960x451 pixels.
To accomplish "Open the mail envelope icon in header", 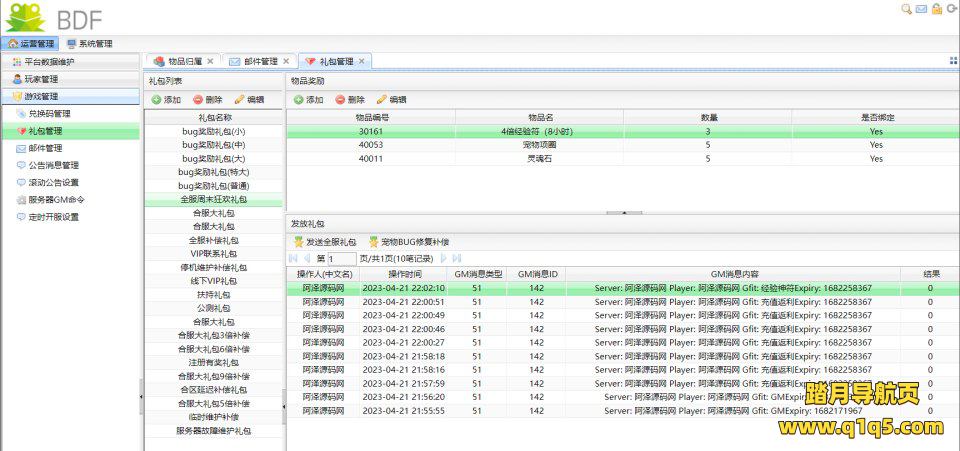I will coord(921,9).
